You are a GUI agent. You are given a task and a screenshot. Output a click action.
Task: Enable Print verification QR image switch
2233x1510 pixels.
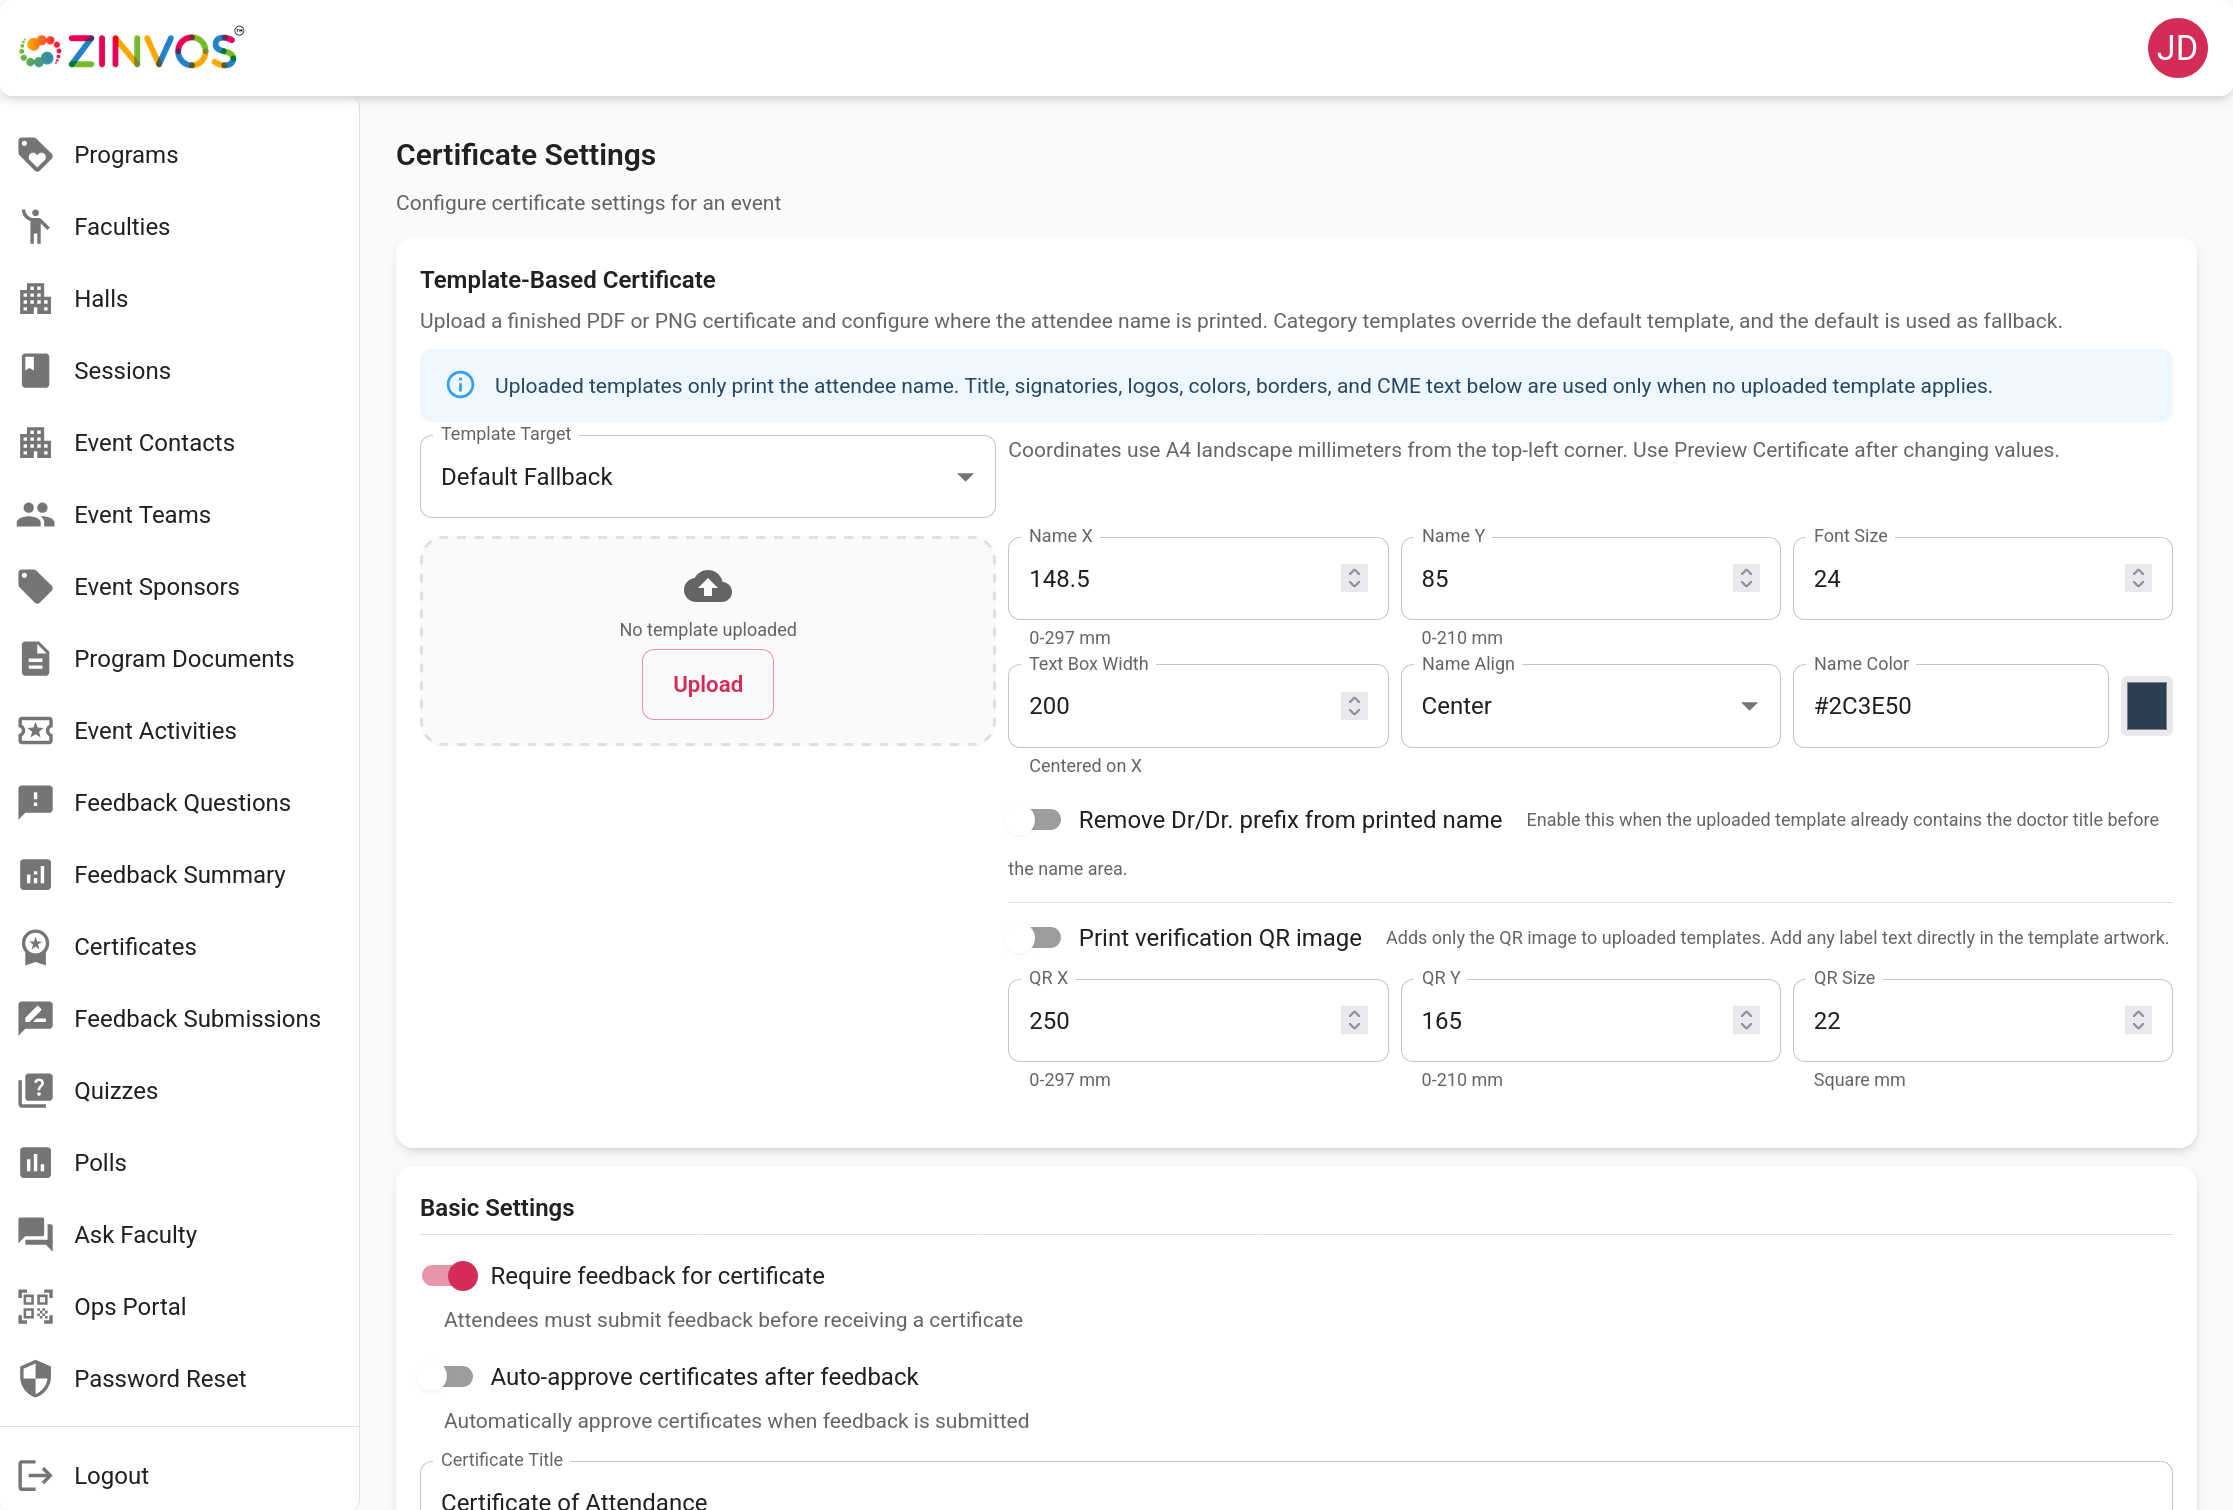coord(1036,938)
